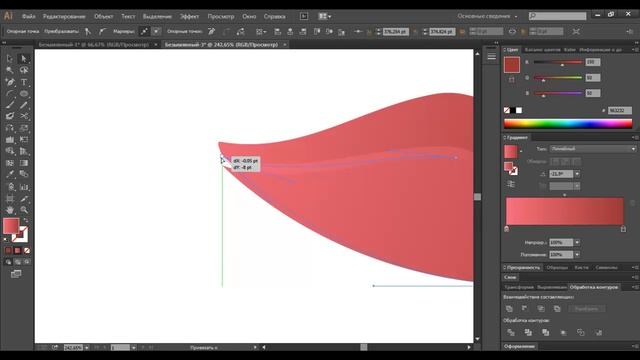This screenshot has height=360, width=640.
Task: Select the Ellipse shape tool
Action: (x=24, y=93)
